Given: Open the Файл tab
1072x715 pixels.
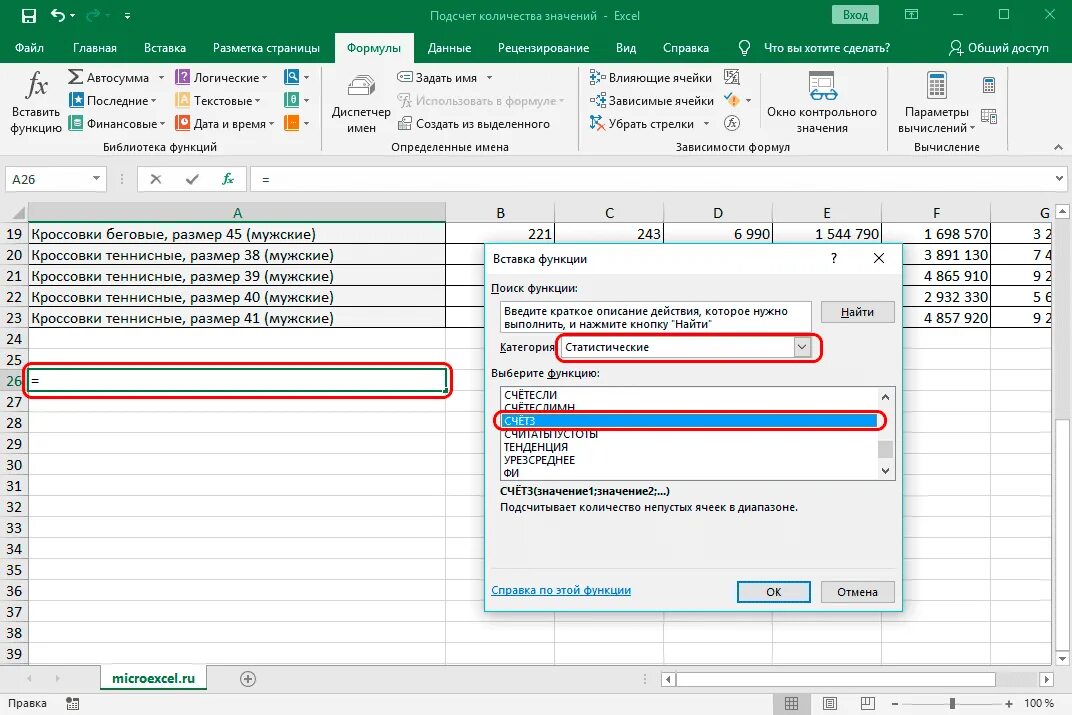Looking at the screenshot, I should pos(29,48).
